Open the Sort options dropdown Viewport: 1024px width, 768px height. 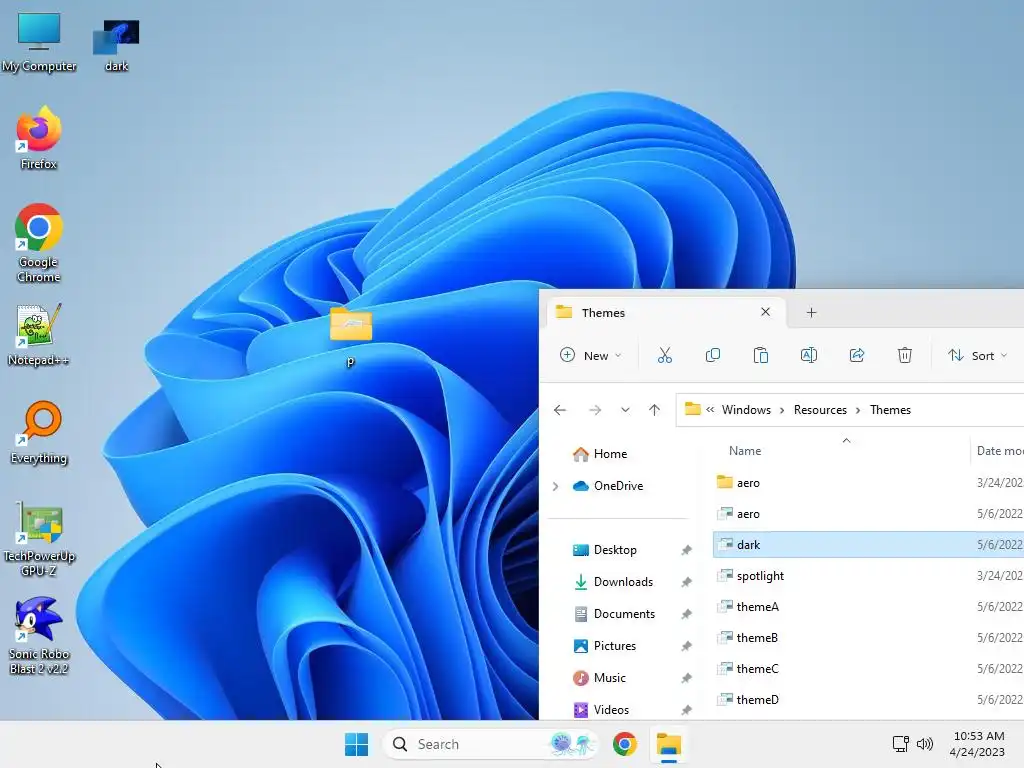point(978,355)
